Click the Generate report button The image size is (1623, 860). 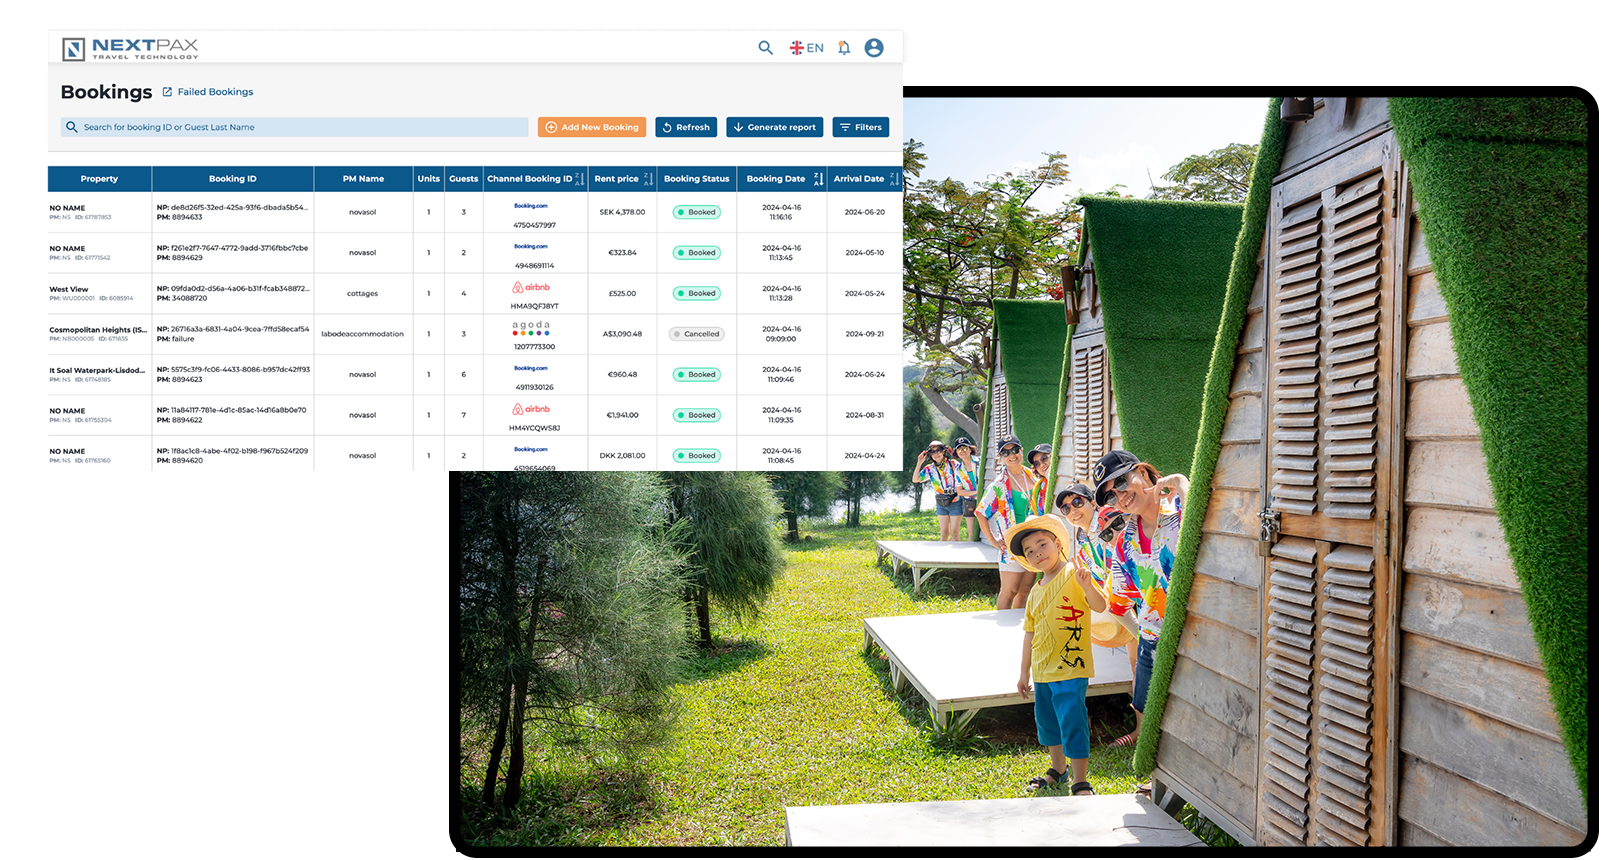pos(774,127)
